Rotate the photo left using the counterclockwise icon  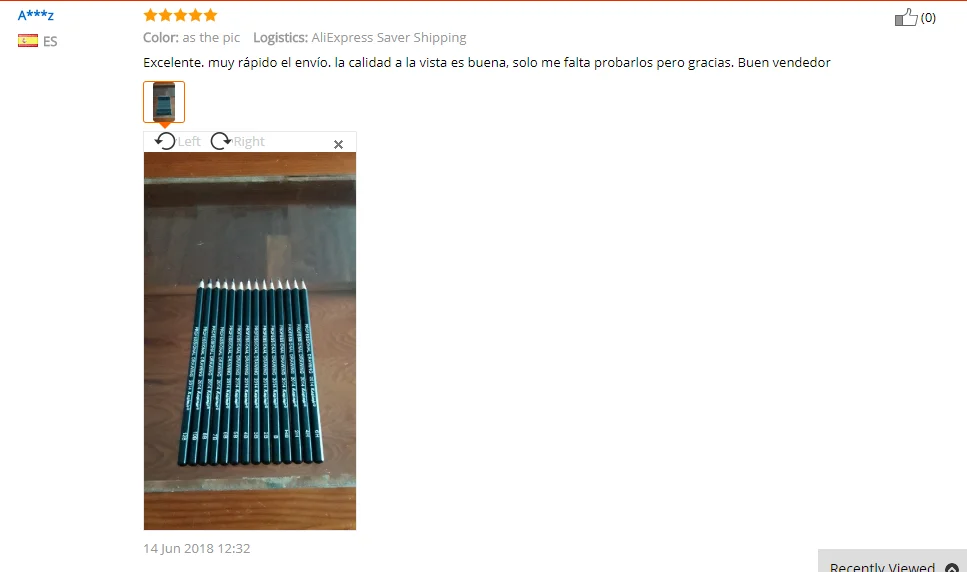click(165, 141)
